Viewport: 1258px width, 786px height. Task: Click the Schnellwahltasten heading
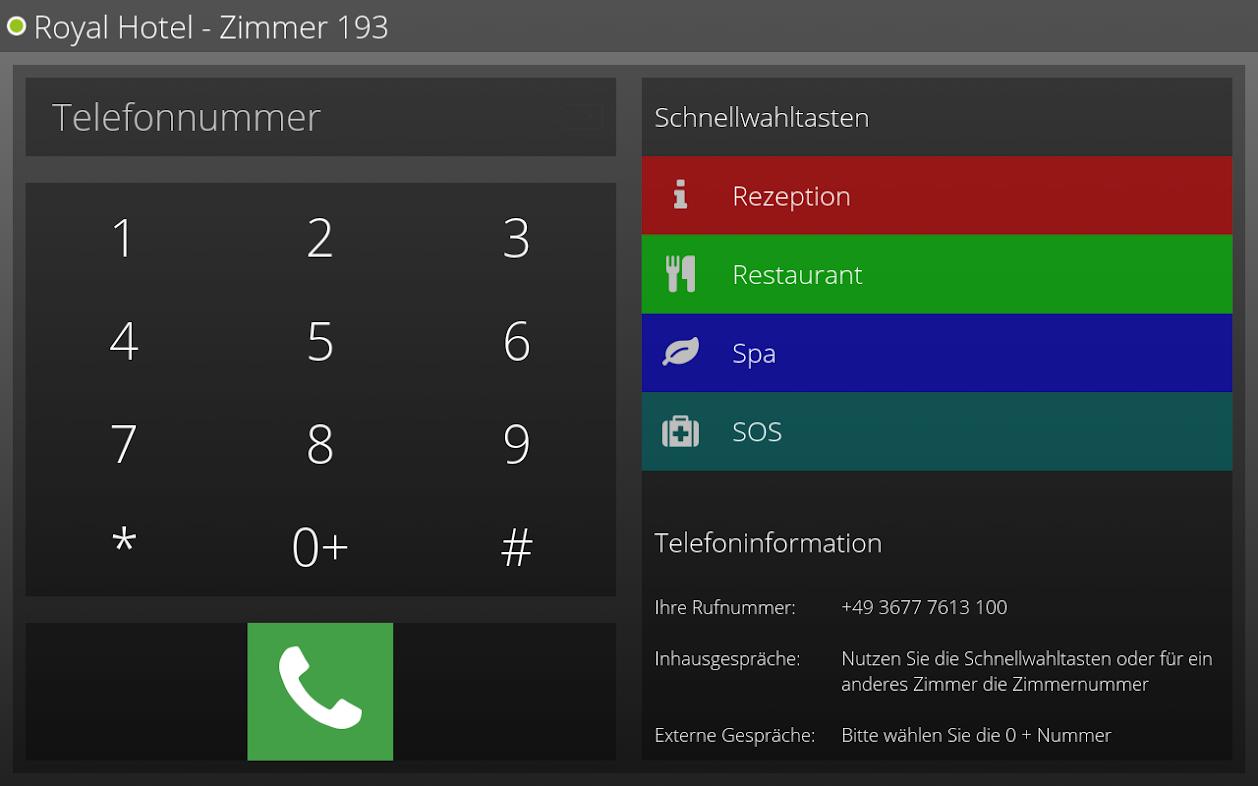tap(762, 117)
